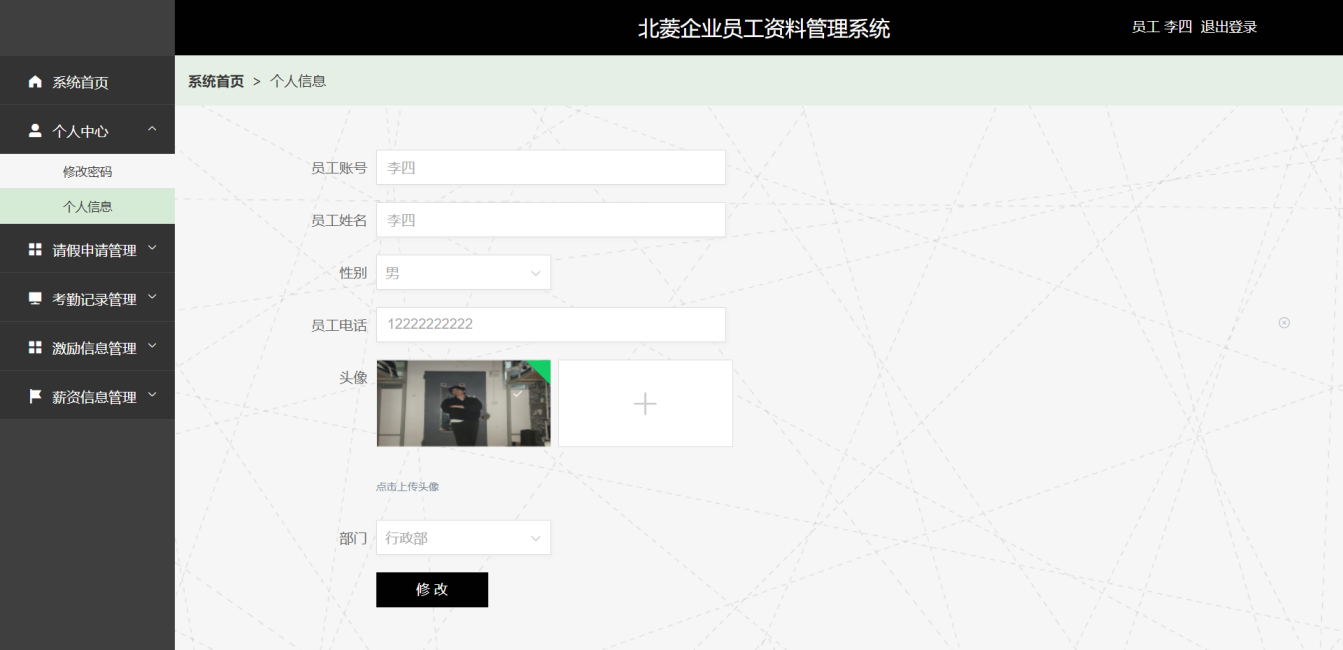Click the 员工 李四 header text

tap(1162, 27)
